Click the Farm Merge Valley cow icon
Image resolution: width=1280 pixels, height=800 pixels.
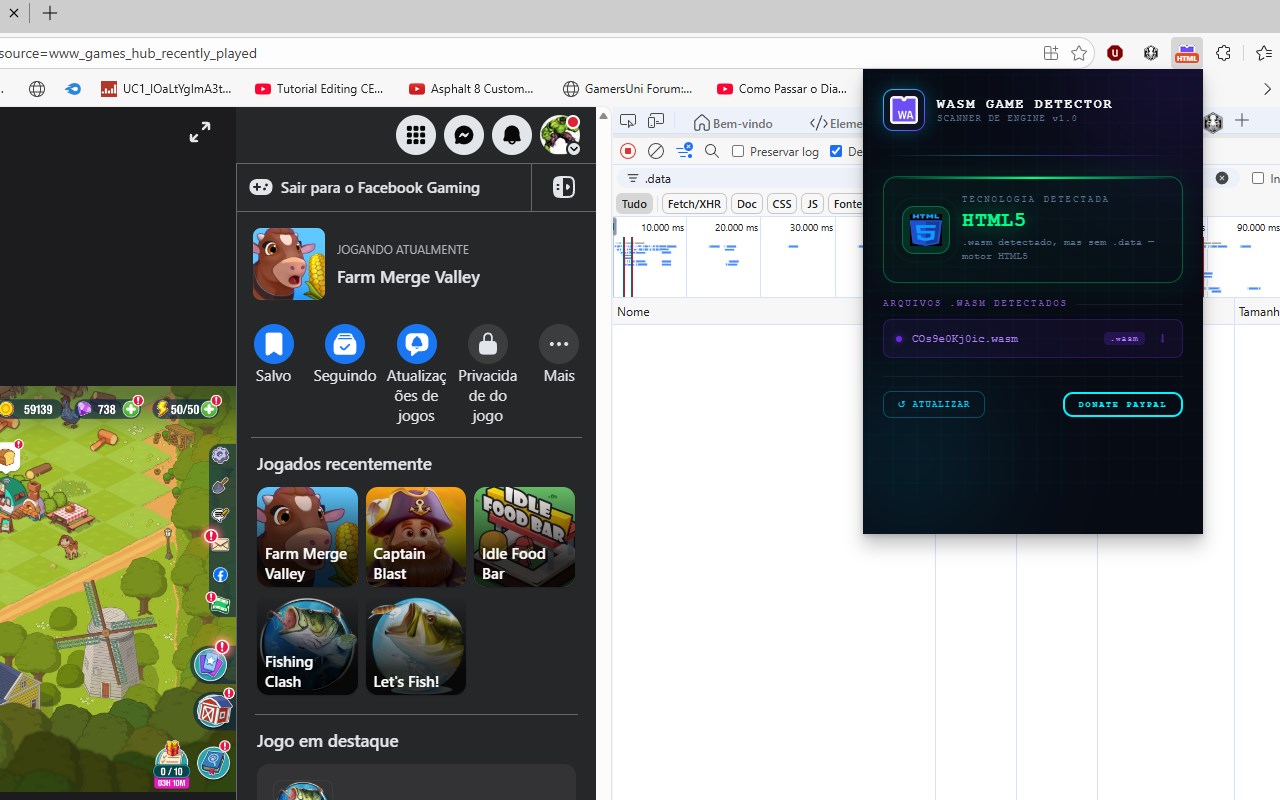coord(289,264)
